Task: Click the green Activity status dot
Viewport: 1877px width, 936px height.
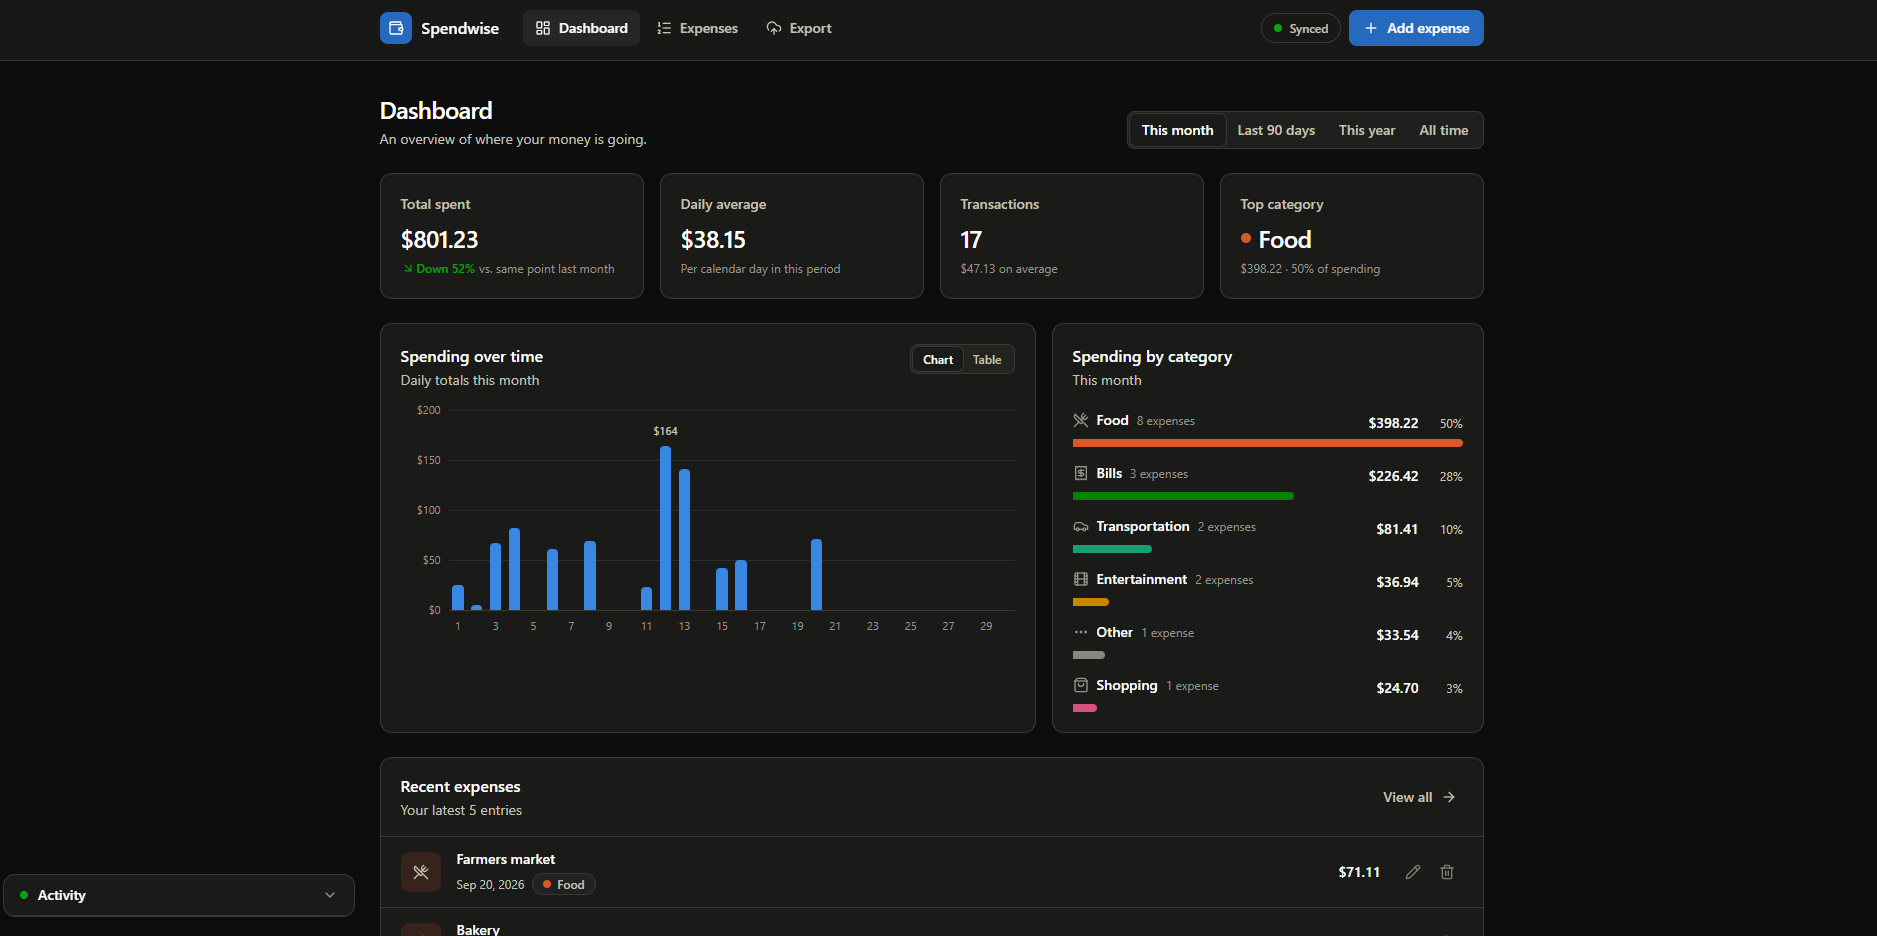Action: coord(24,895)
